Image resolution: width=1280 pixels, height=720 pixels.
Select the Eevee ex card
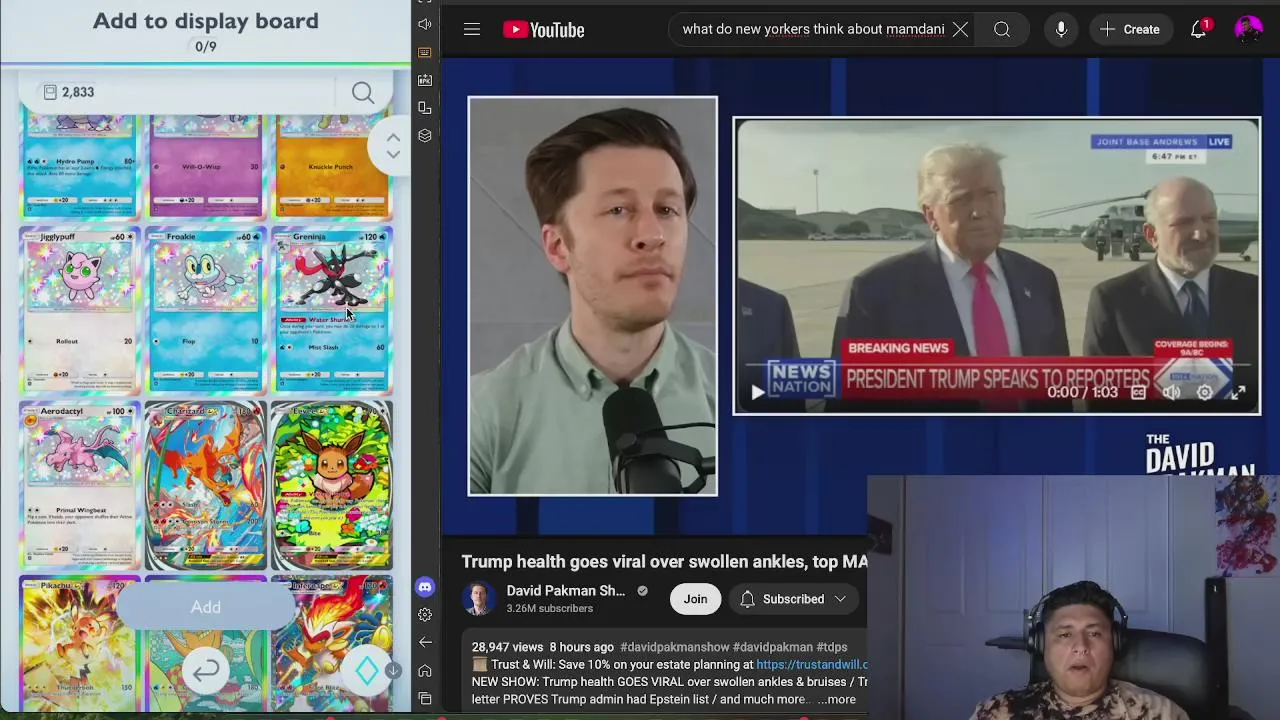(332, 485)
